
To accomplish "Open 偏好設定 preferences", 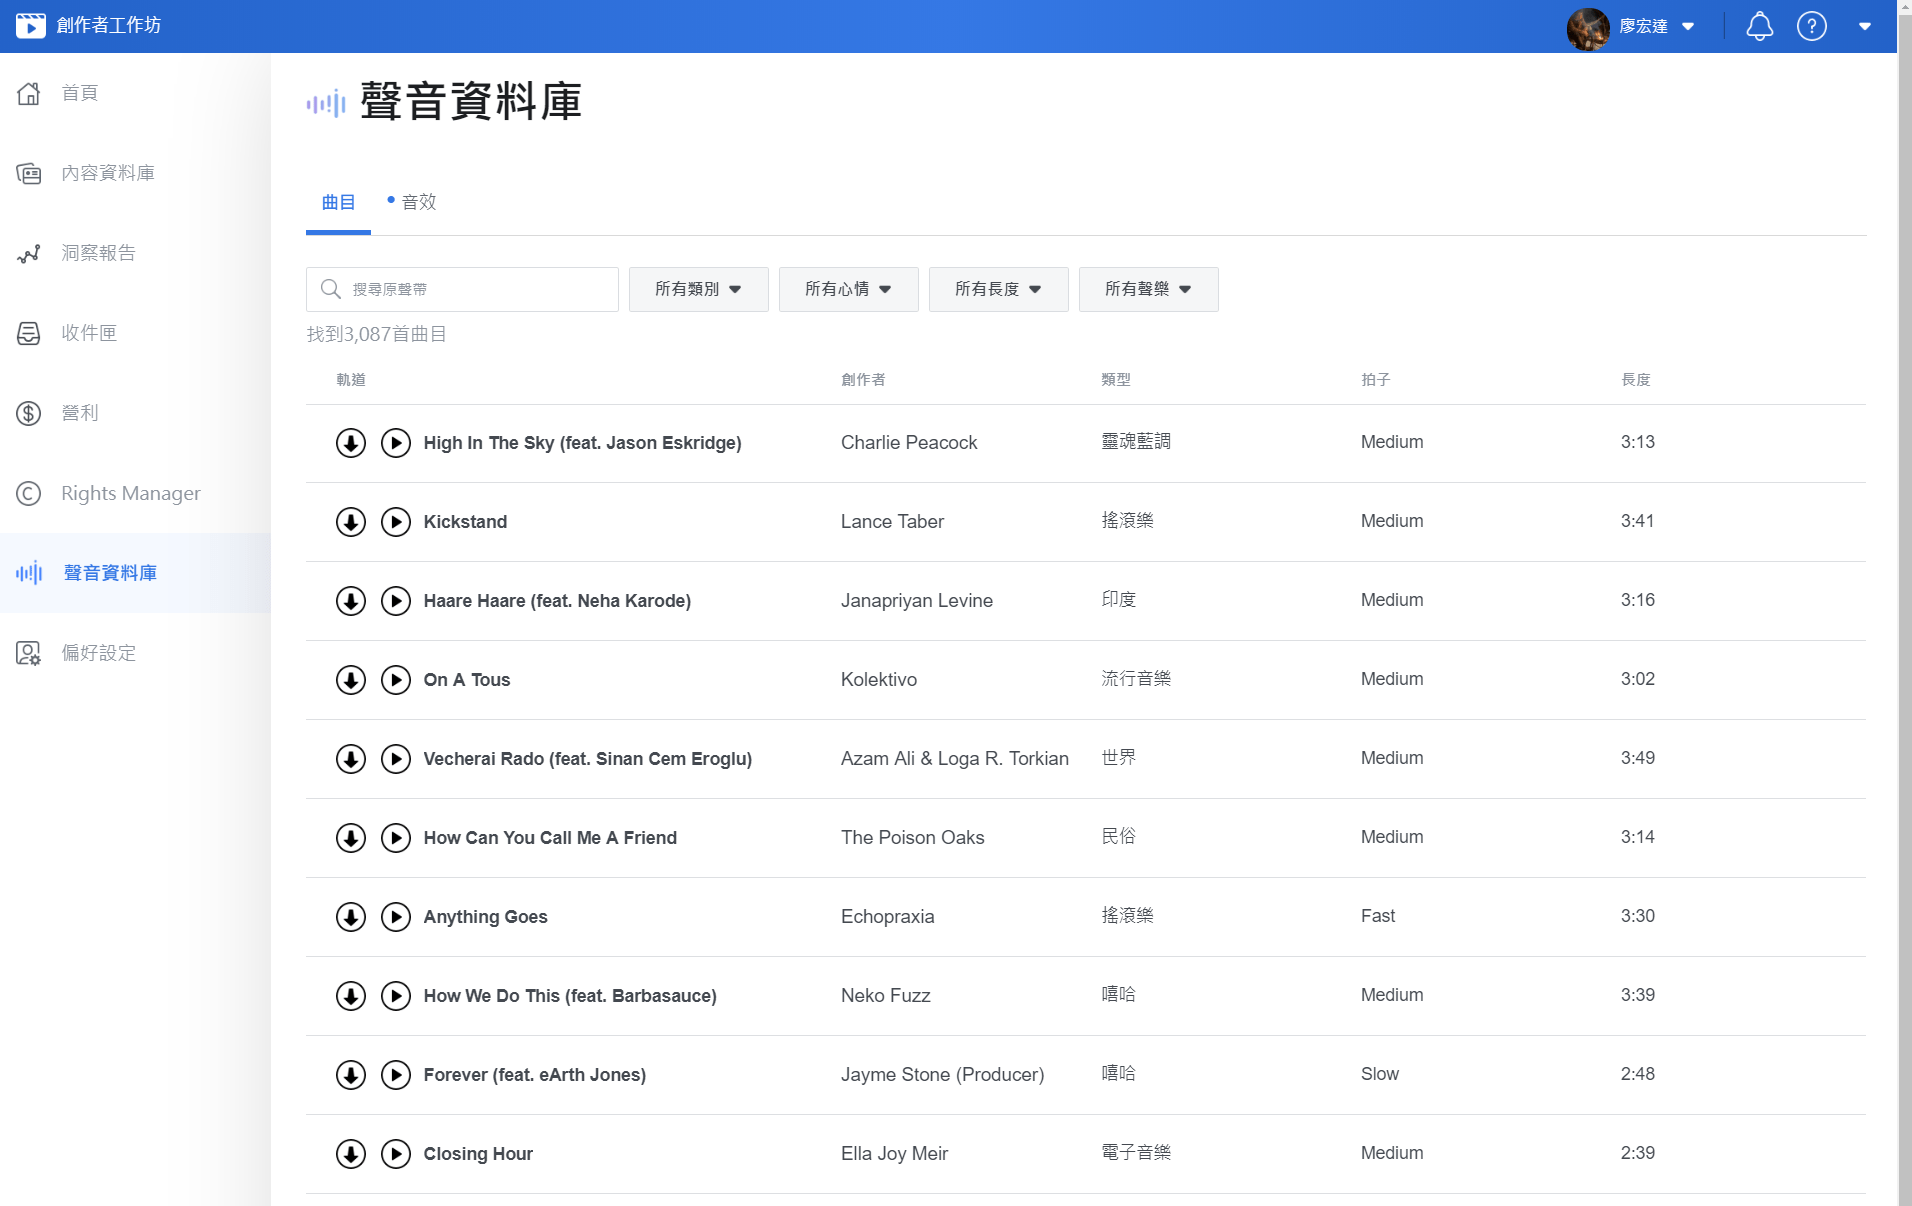I will [x=135, y=653].
